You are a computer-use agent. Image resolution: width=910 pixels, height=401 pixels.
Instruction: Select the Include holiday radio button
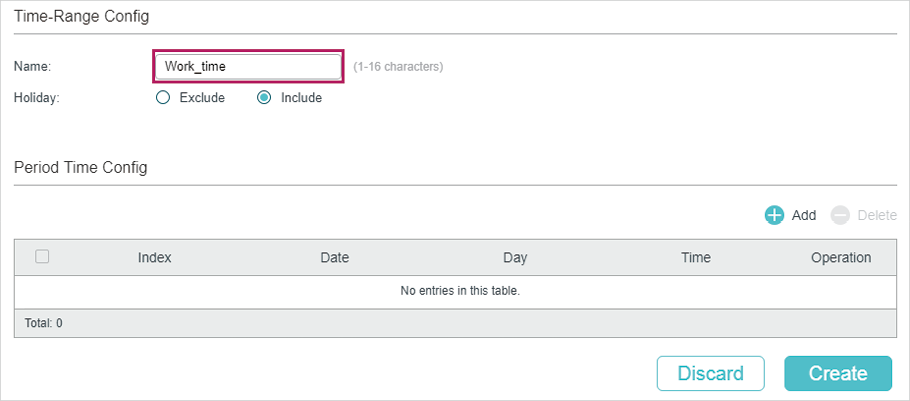[265, 98]
